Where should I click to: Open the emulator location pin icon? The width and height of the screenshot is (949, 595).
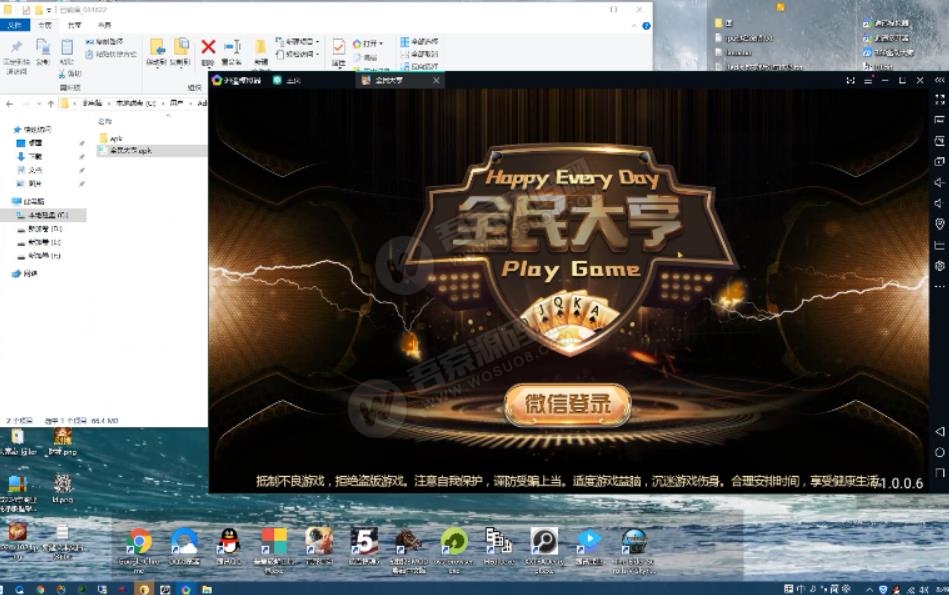939,224
